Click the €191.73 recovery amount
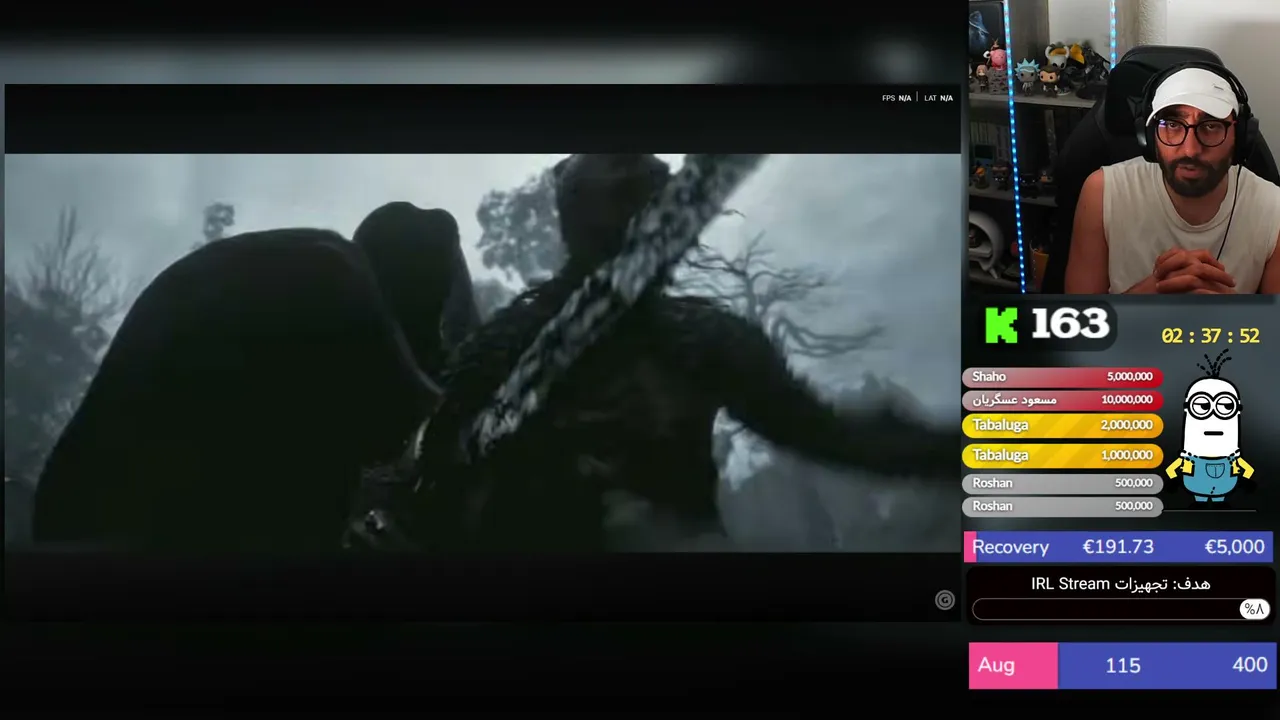 pos(1118,547)
